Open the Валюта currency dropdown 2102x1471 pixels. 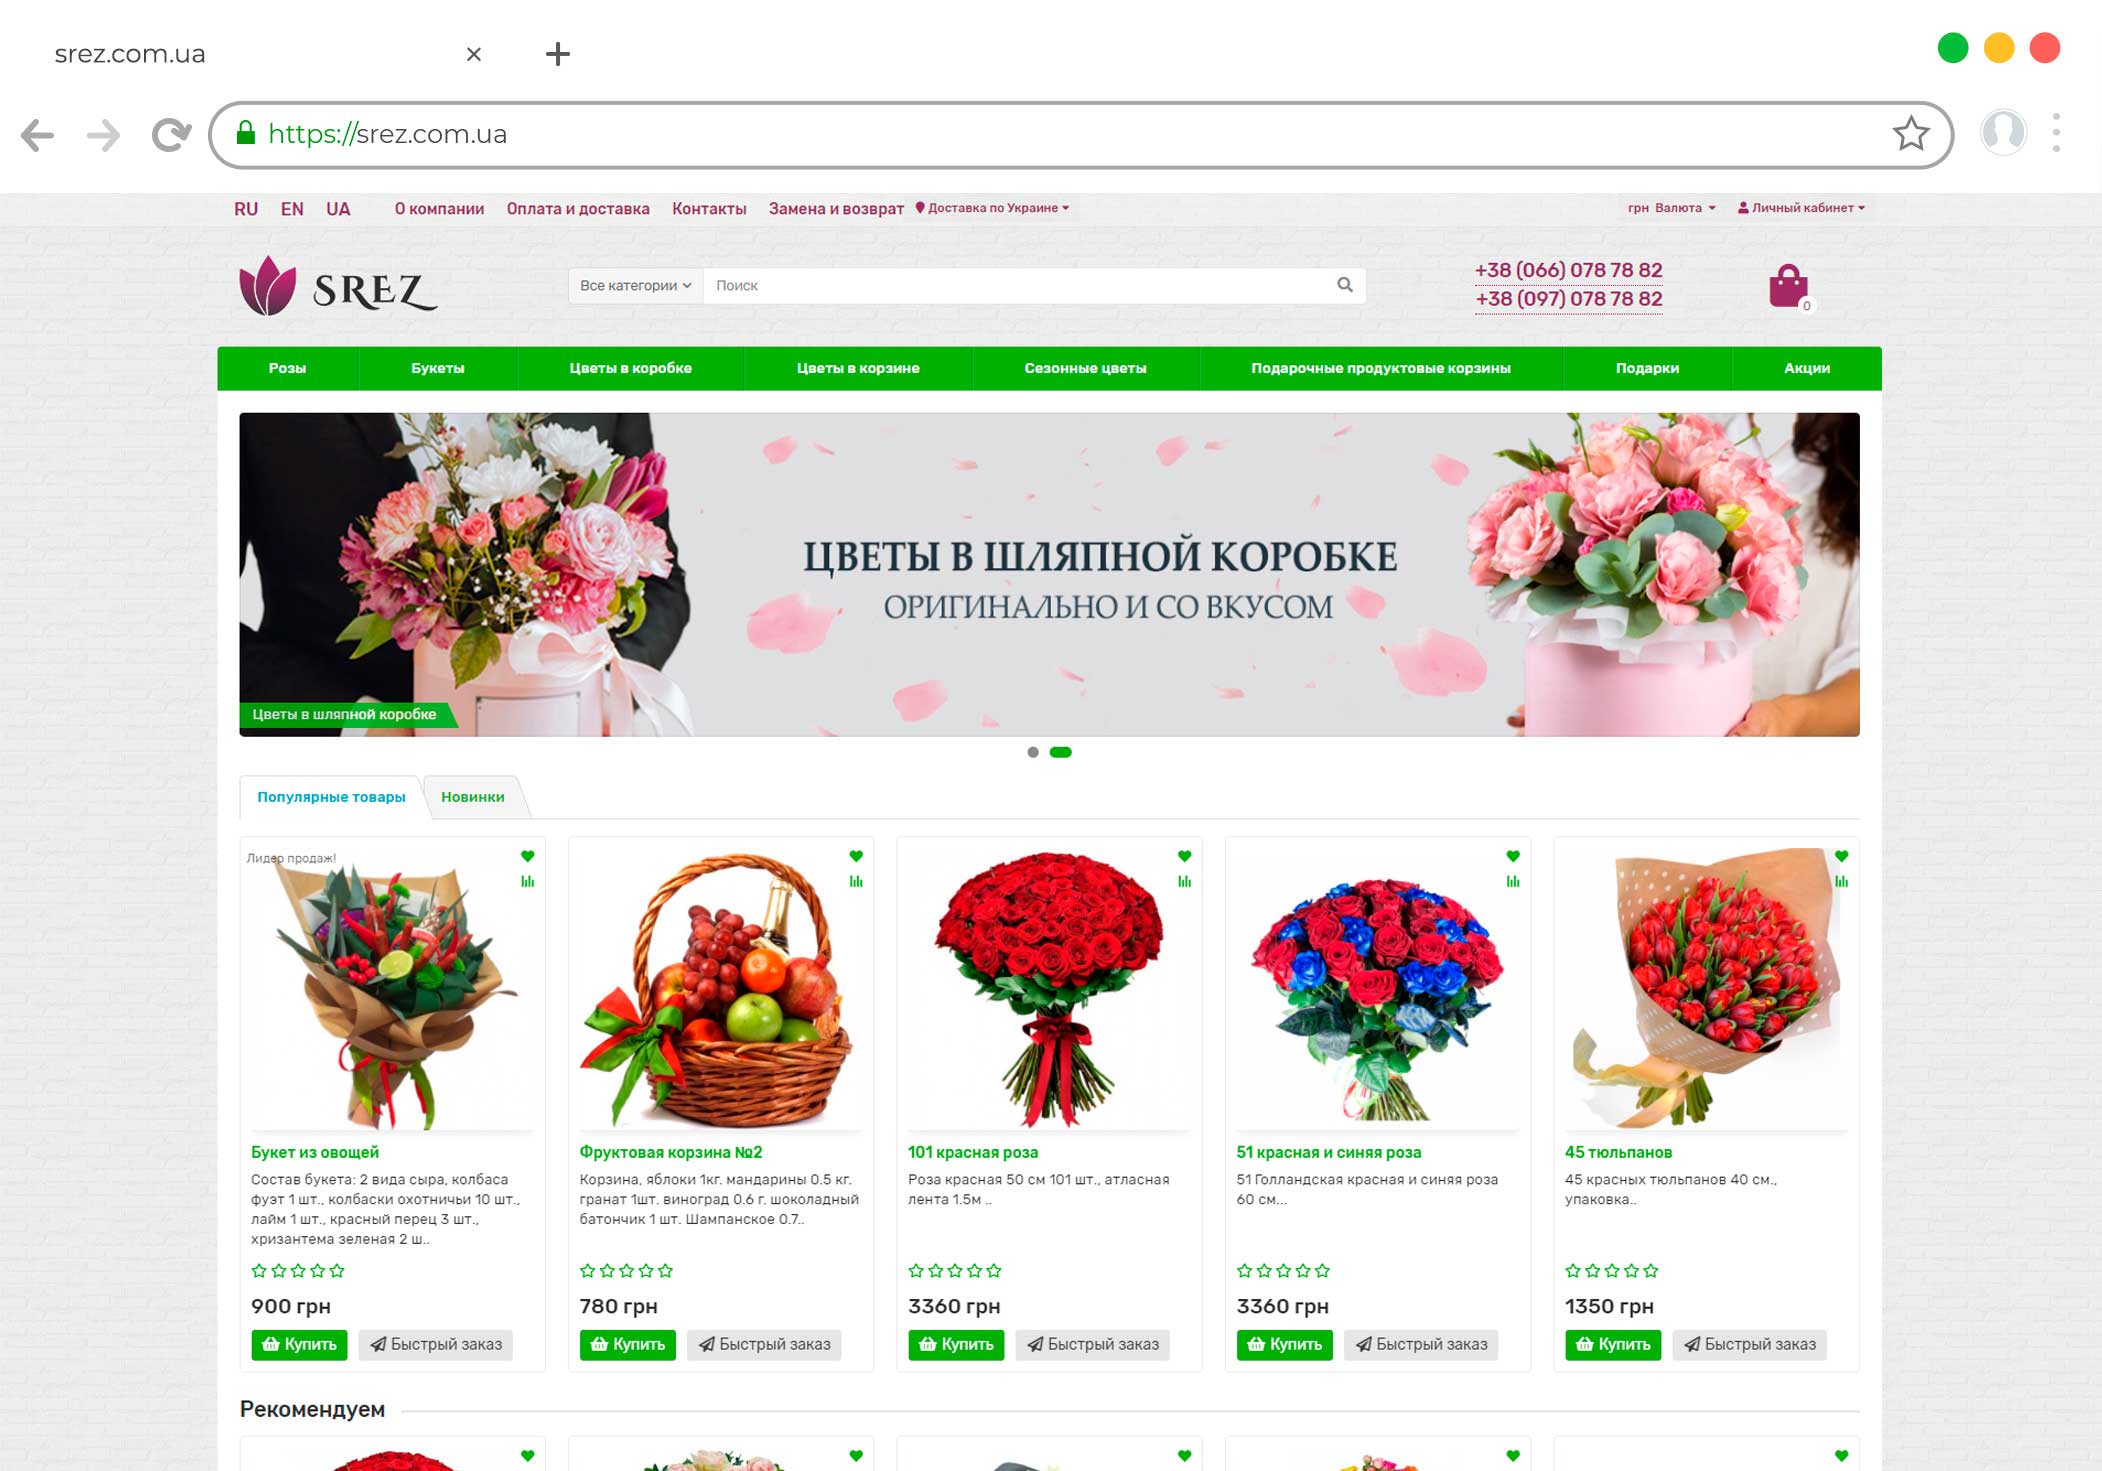pos(1671,208)
